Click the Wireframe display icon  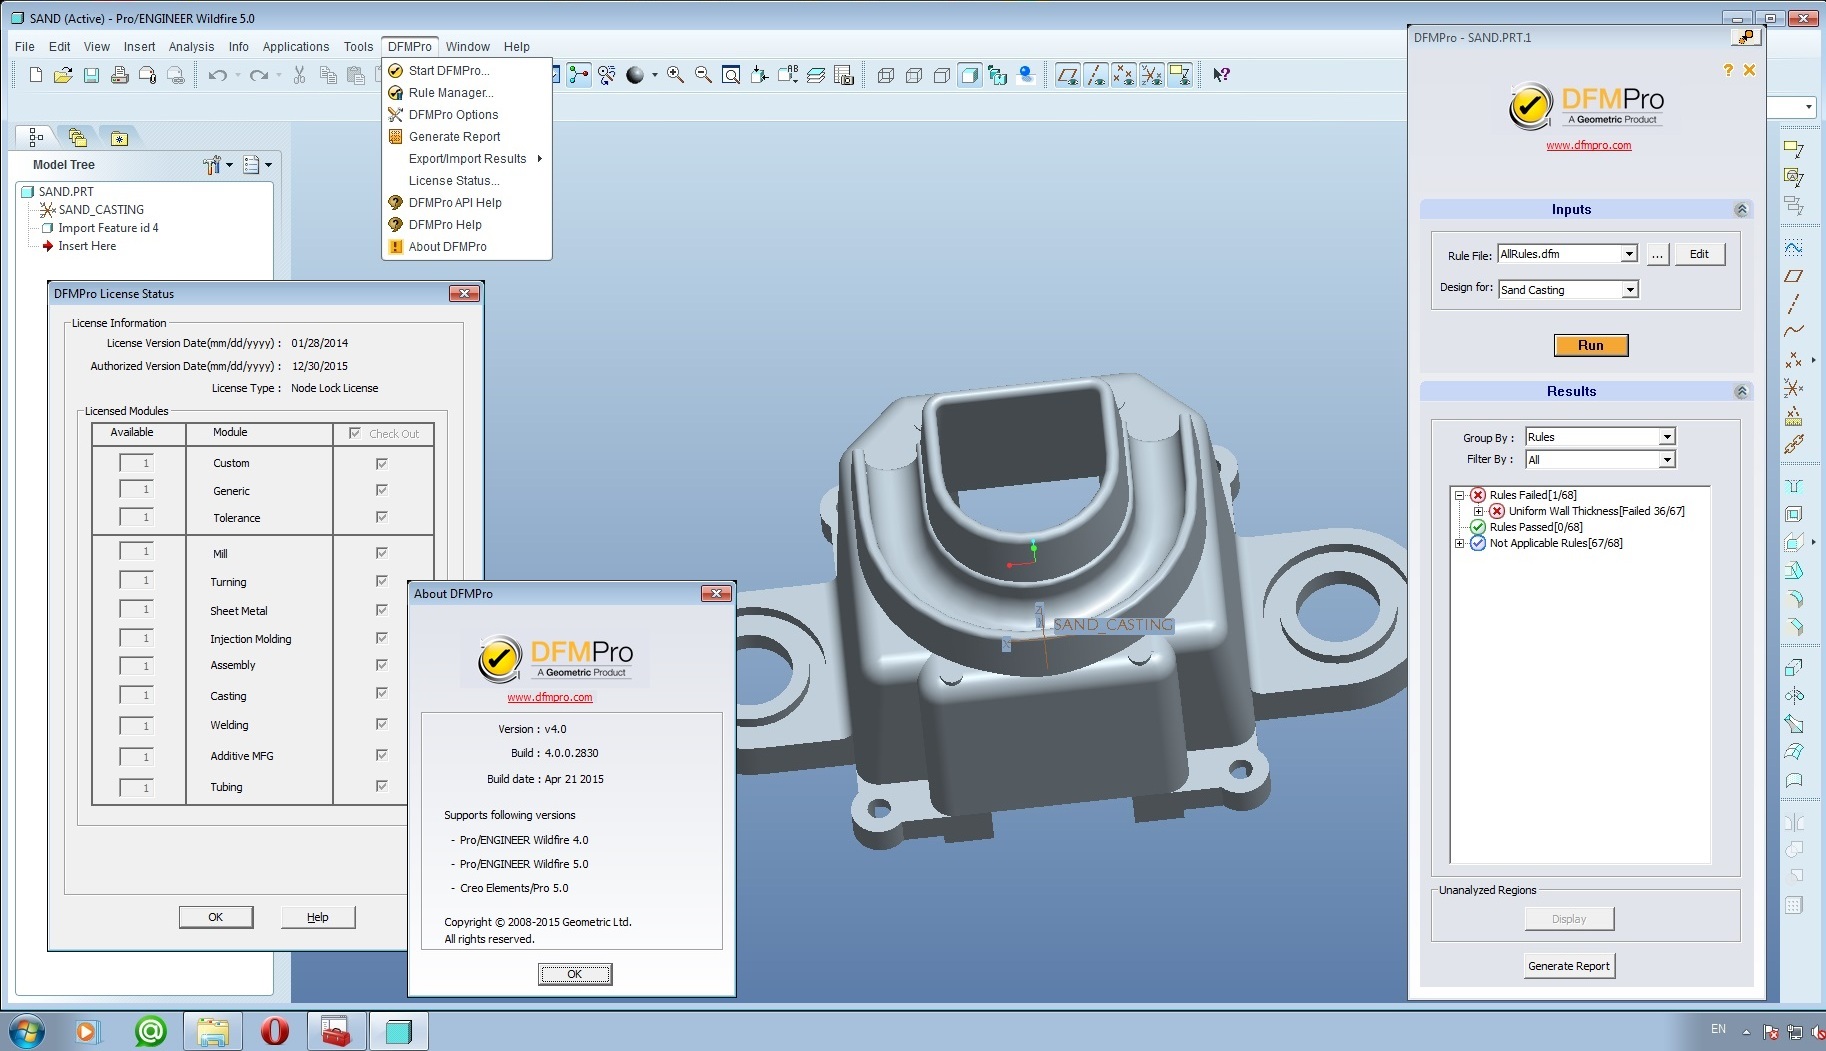[885, 75]
